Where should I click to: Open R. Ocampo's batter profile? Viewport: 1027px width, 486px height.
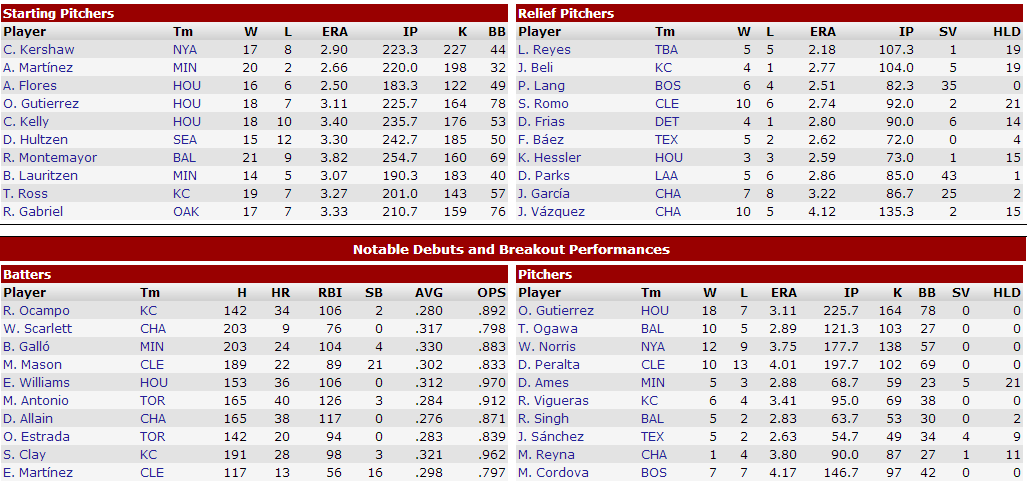click(x=36, y=310)
